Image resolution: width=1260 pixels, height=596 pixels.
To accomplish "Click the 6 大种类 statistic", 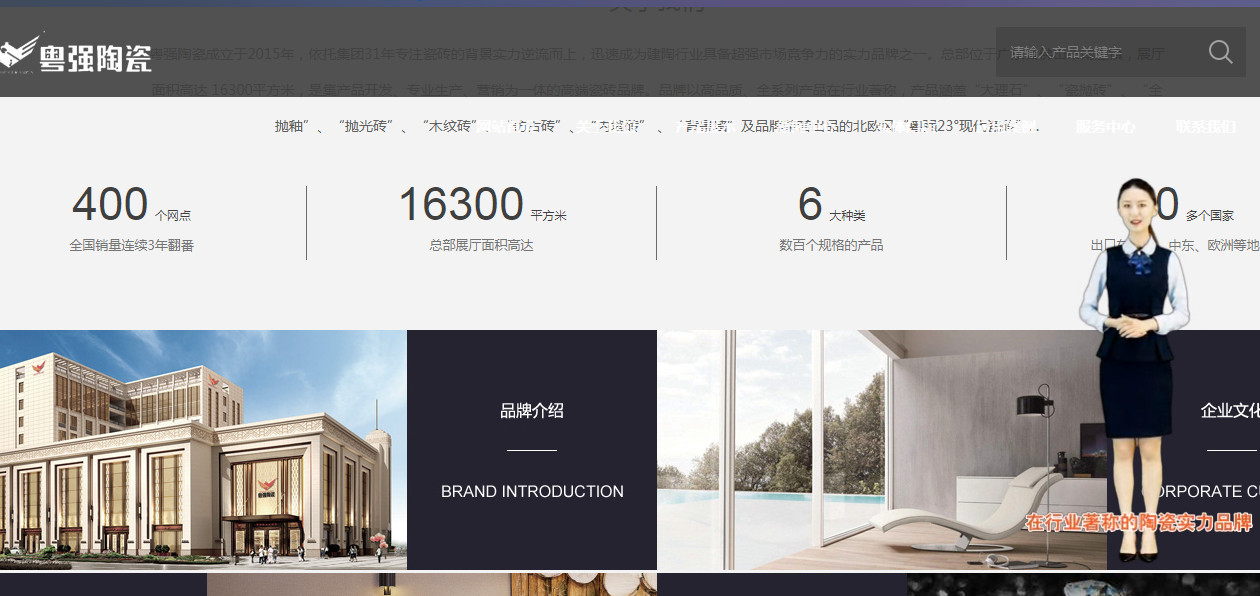I will point(831,205).
